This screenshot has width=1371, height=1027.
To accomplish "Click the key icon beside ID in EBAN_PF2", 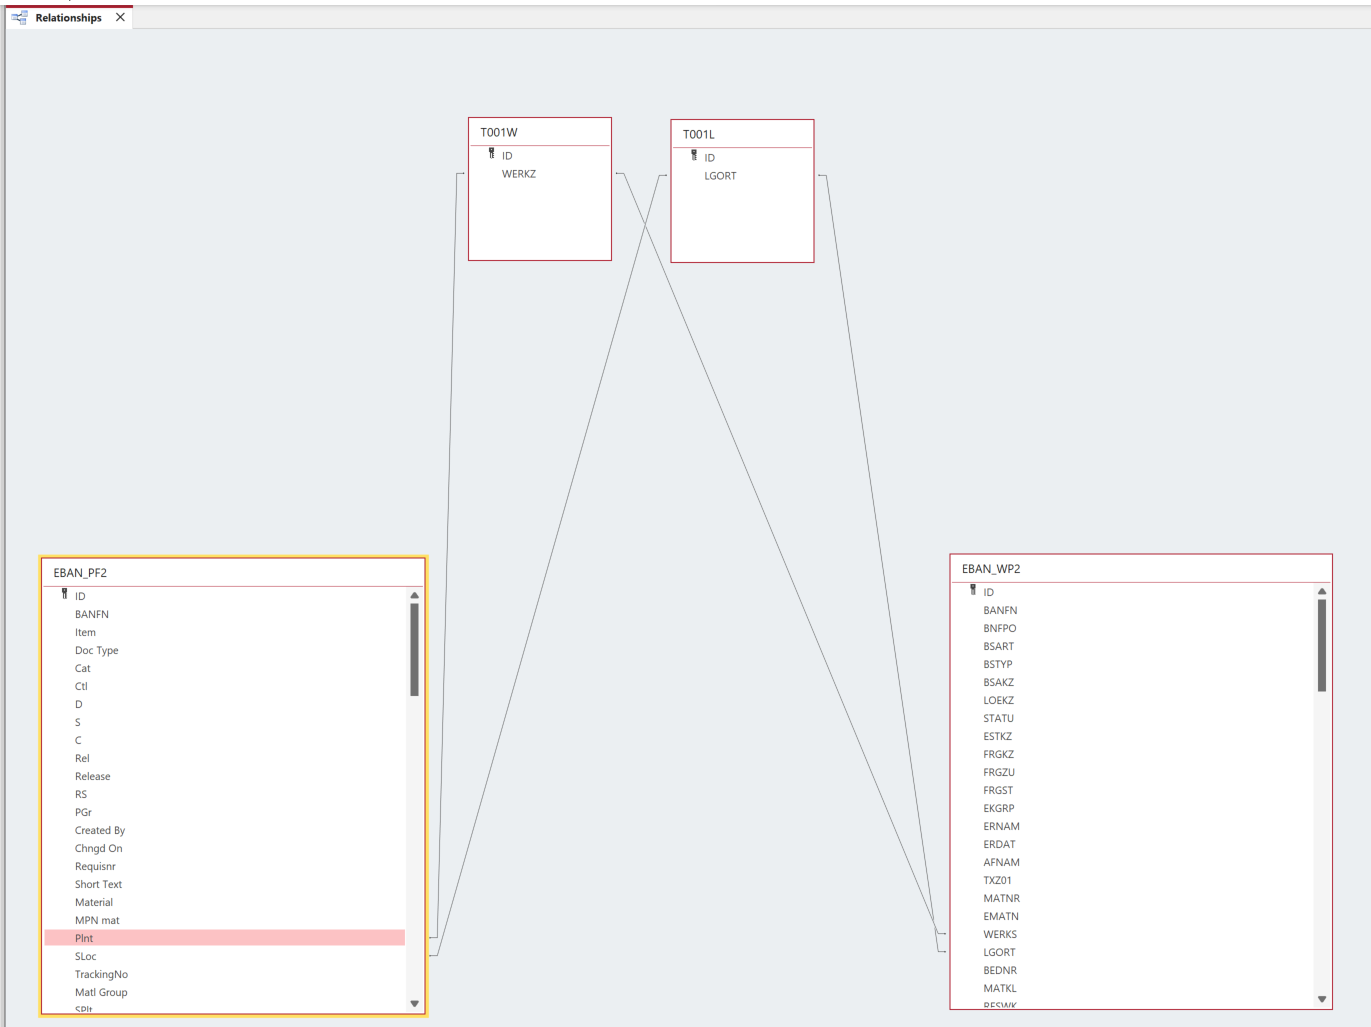I will pyautogui.click(x=65, y=594).
